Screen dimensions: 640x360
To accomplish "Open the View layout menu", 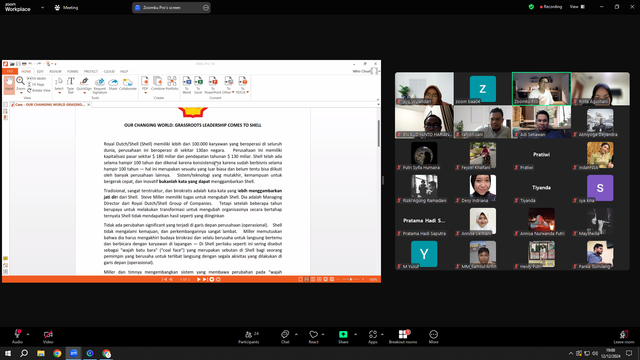I will click(x=577, y=7).
